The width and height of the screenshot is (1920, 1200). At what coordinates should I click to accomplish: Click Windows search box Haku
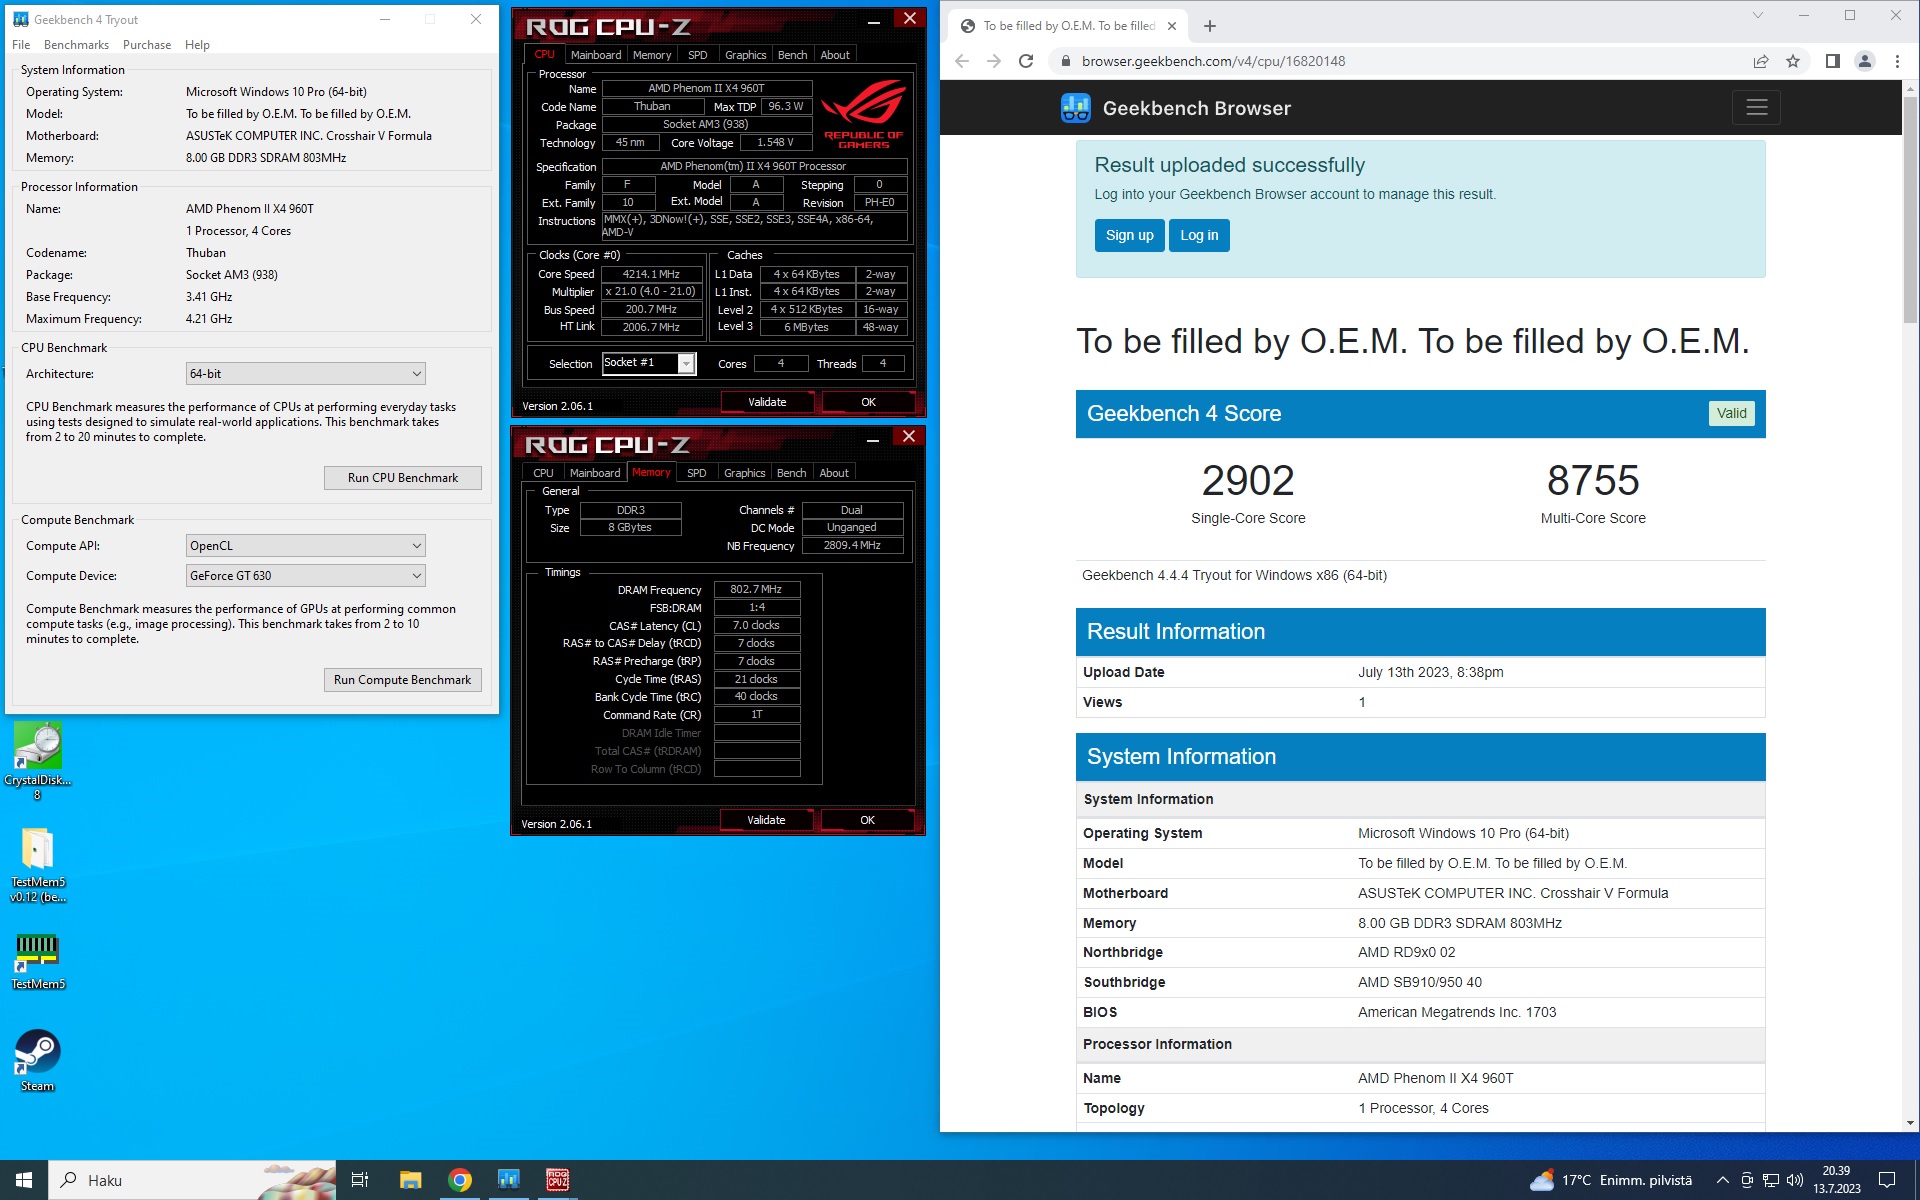point(192,1180)
